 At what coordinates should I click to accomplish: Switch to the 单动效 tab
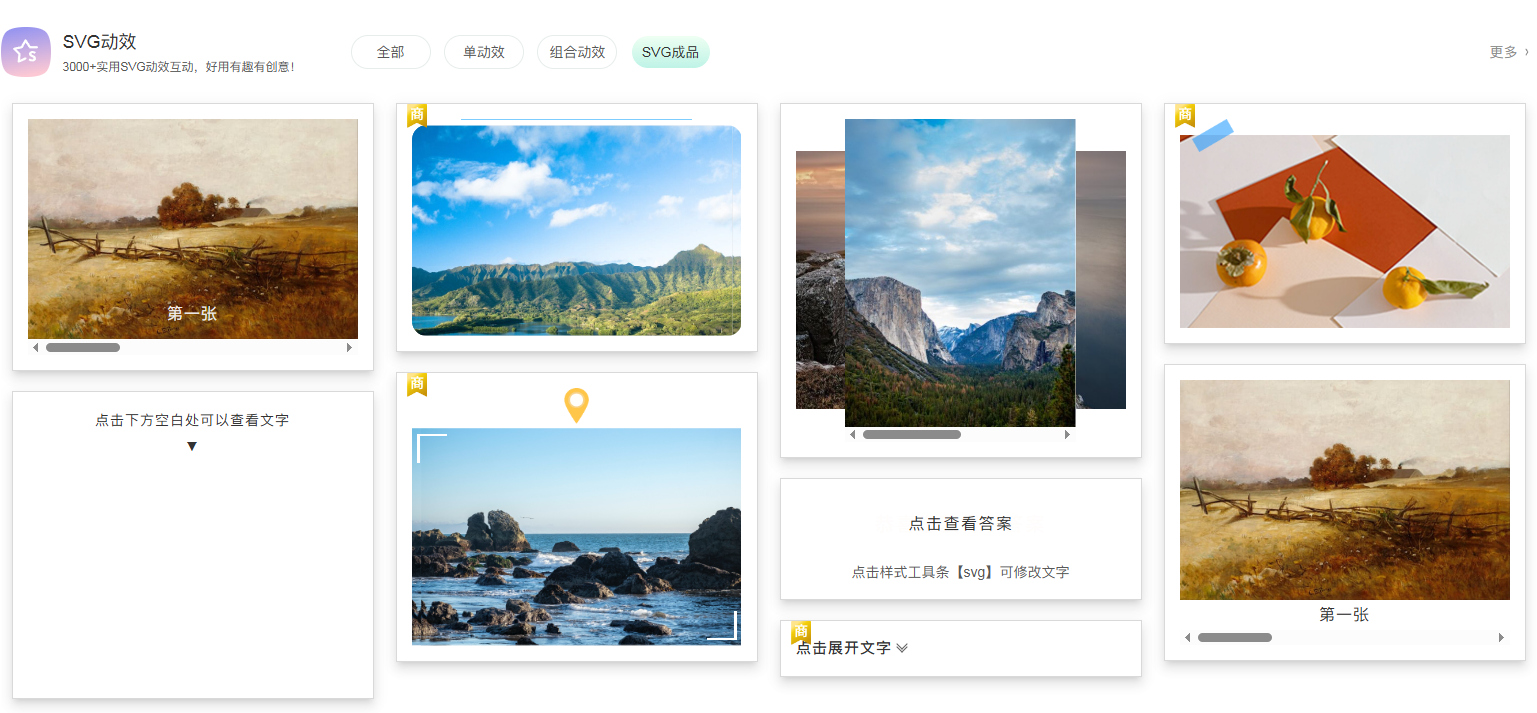(484, 52)
